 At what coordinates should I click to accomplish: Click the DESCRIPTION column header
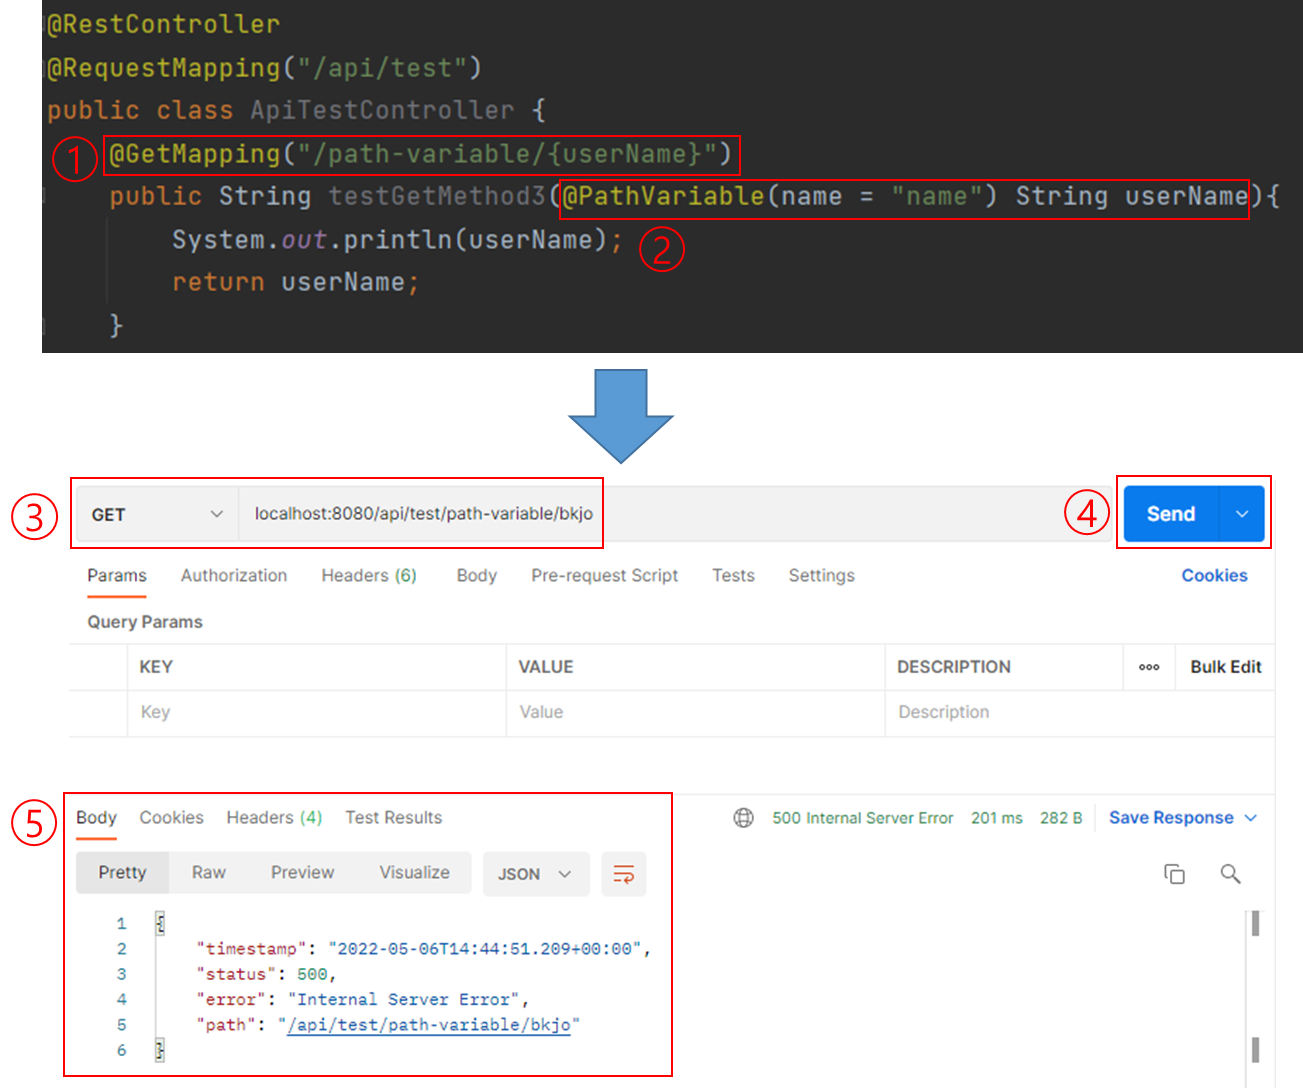tap(954, 667)
